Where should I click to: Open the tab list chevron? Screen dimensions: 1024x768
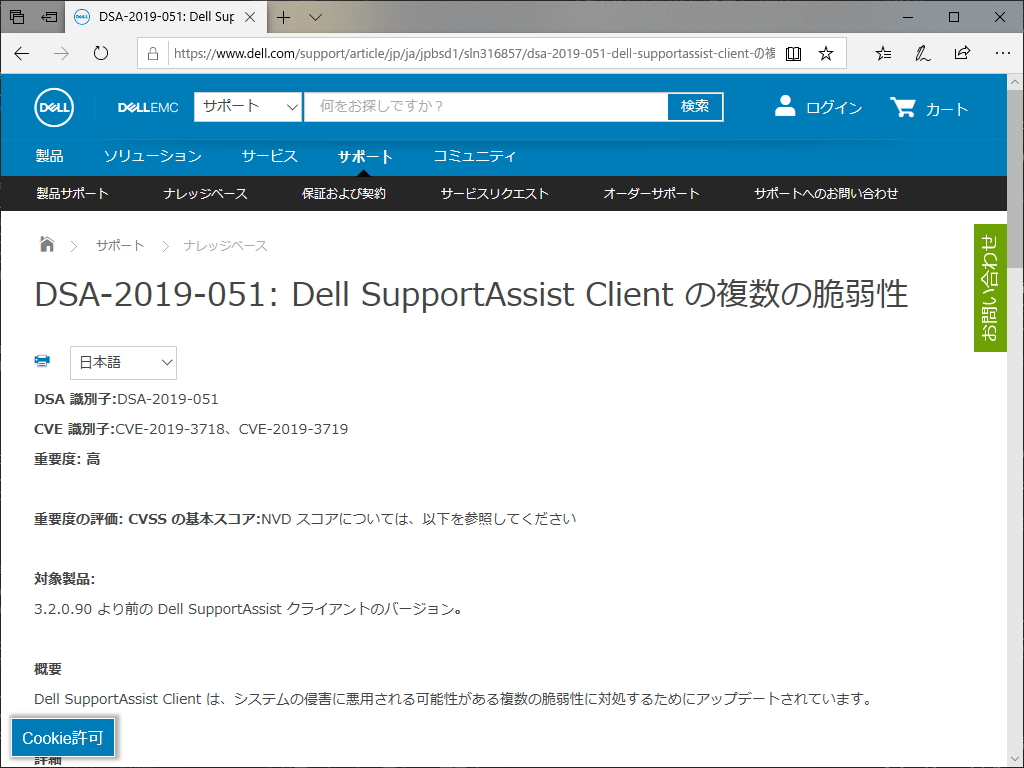[x=316, y=16]
